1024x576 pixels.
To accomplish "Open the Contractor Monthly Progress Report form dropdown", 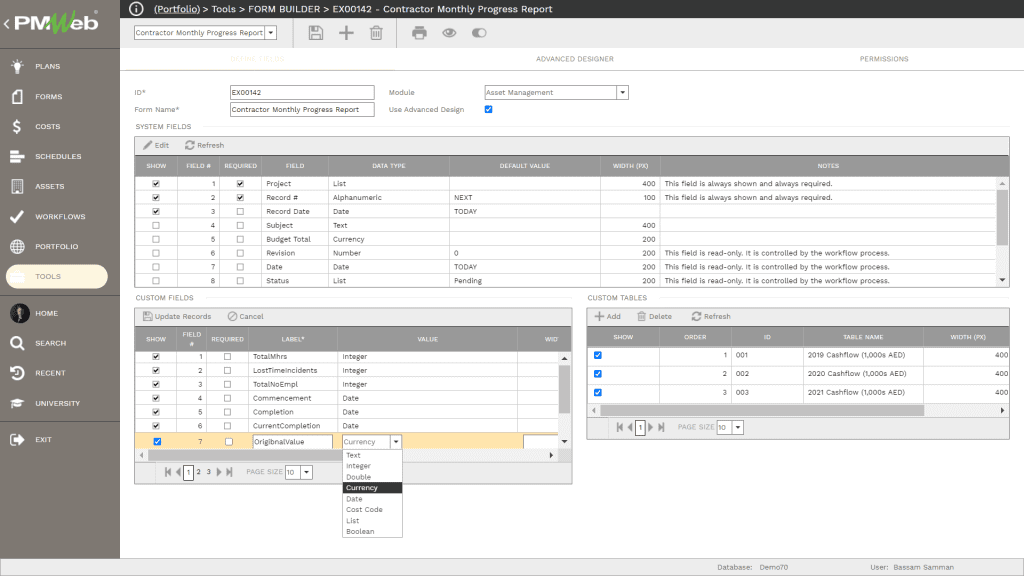I will (x=270, y=33).
